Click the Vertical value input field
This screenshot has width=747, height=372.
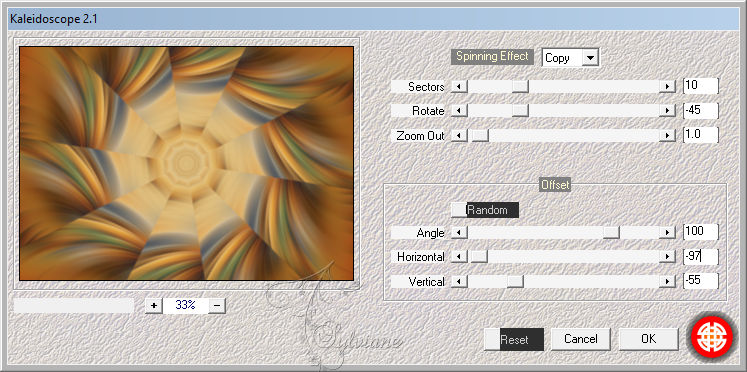click(x=700, y=281)
